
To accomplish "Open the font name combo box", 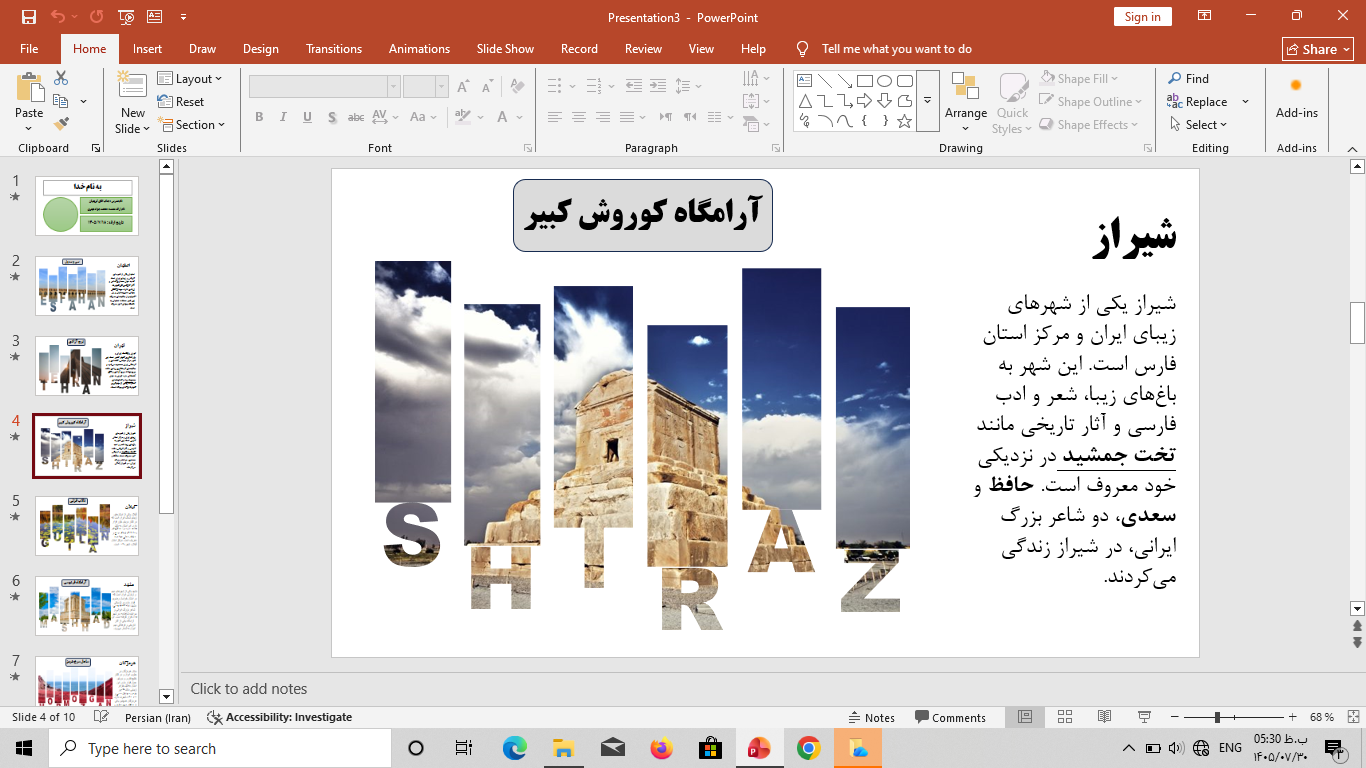I will (324, 87).
